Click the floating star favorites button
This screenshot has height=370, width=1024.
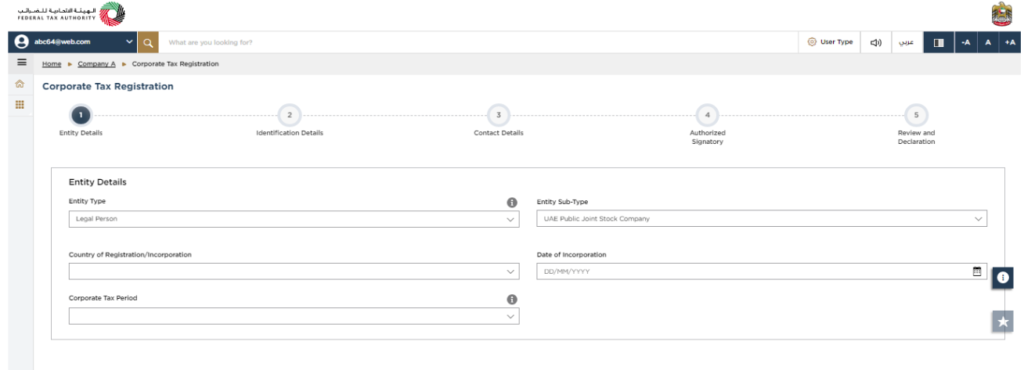1002,321
